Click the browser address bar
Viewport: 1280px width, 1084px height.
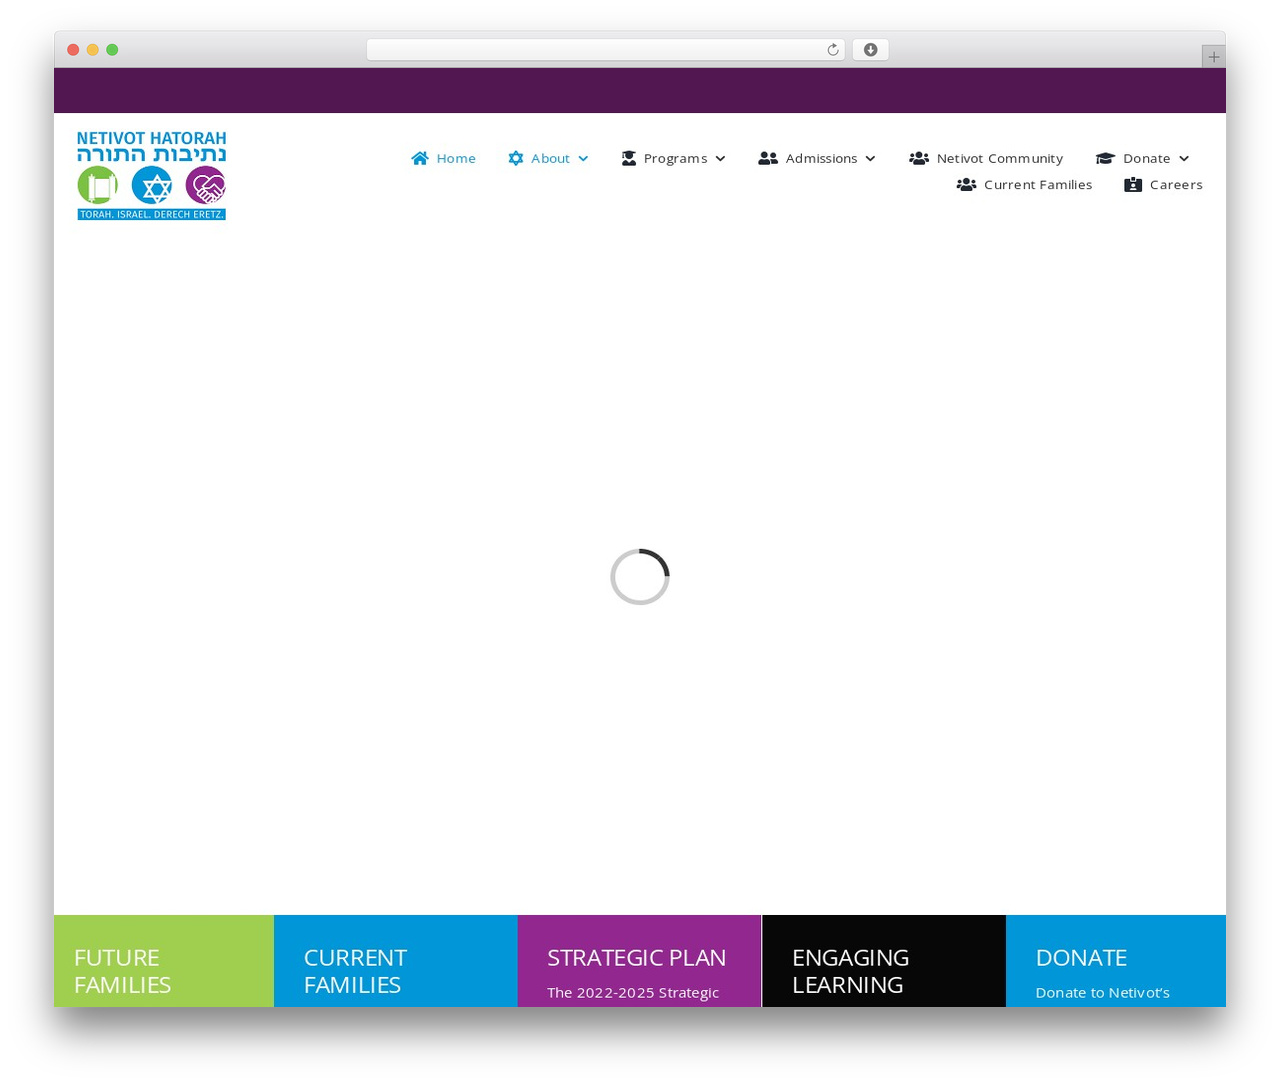[x=605, y=50]
